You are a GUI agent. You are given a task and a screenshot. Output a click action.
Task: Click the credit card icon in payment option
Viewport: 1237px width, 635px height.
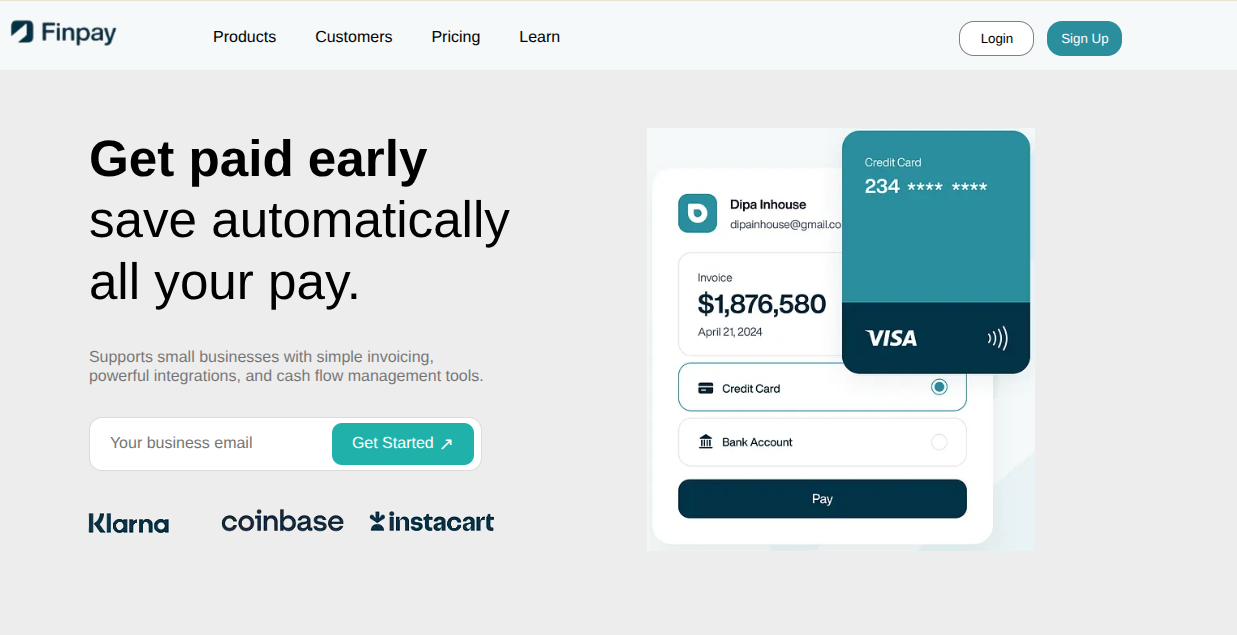click(706, 388)
